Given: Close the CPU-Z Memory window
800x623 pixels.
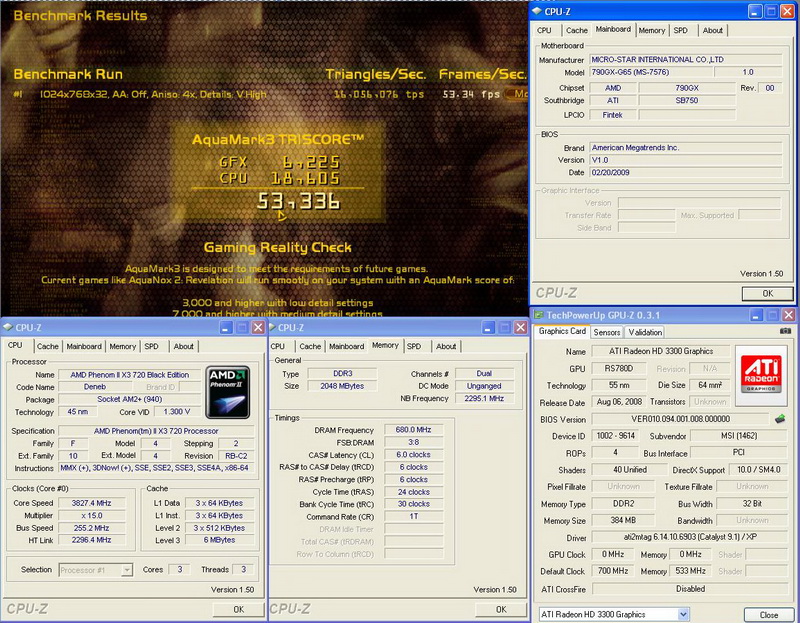Looking at the screenshot, I should (x=520, y=327).
